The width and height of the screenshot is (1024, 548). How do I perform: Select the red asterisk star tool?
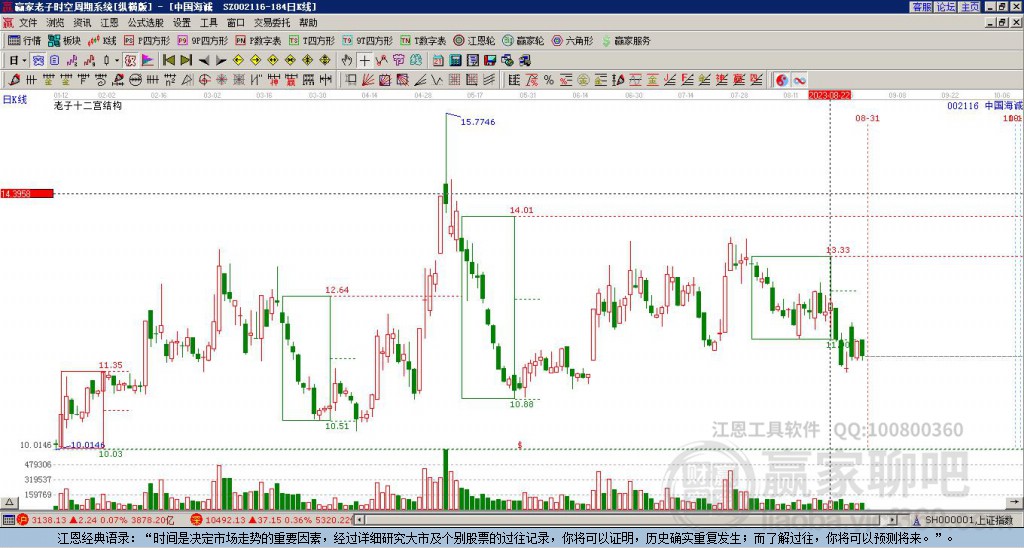coord(221,80)
